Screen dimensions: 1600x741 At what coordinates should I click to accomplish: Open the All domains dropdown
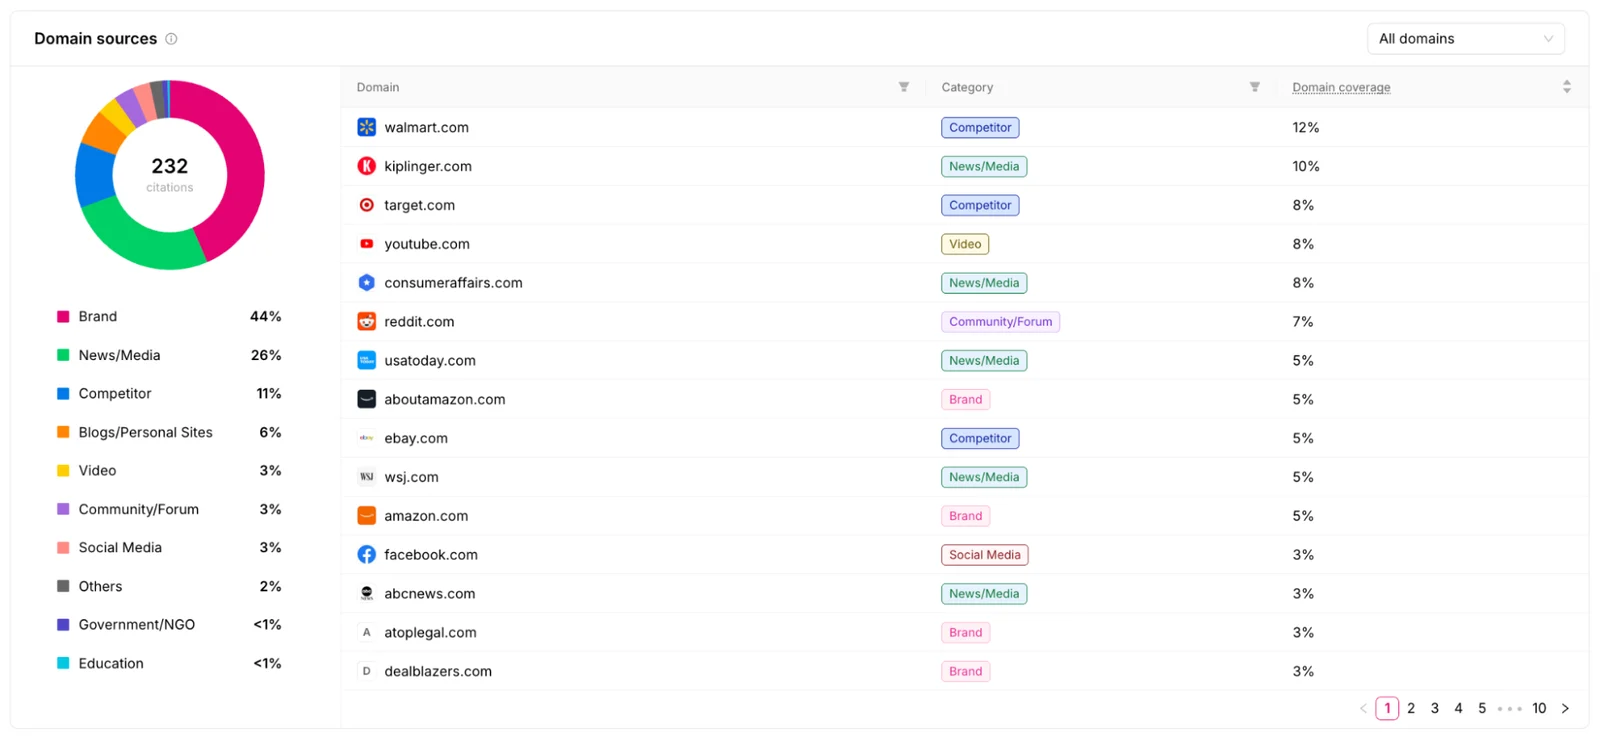[1465, 39]
